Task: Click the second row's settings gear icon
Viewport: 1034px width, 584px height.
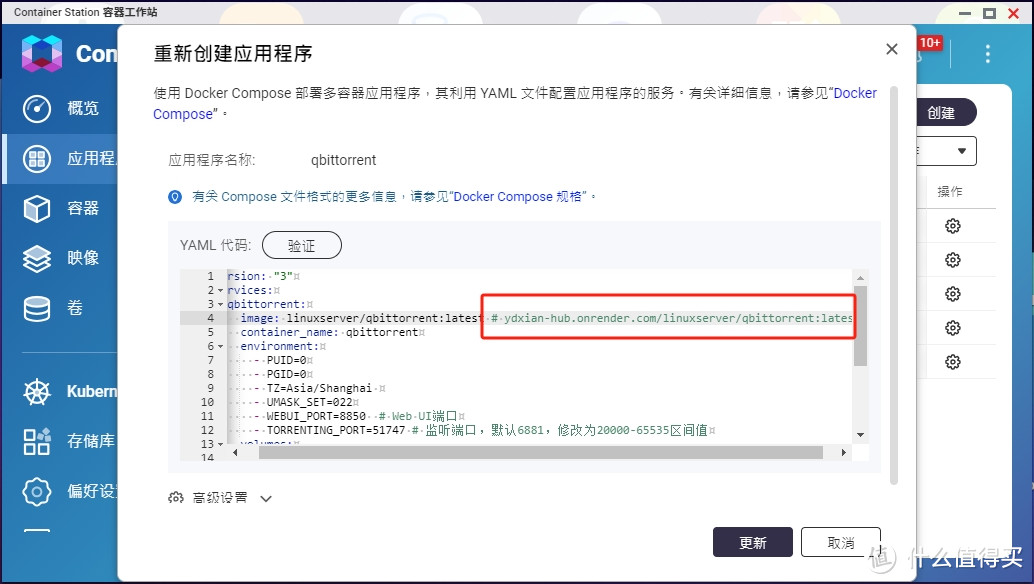Action: click(x=952, y=260)
